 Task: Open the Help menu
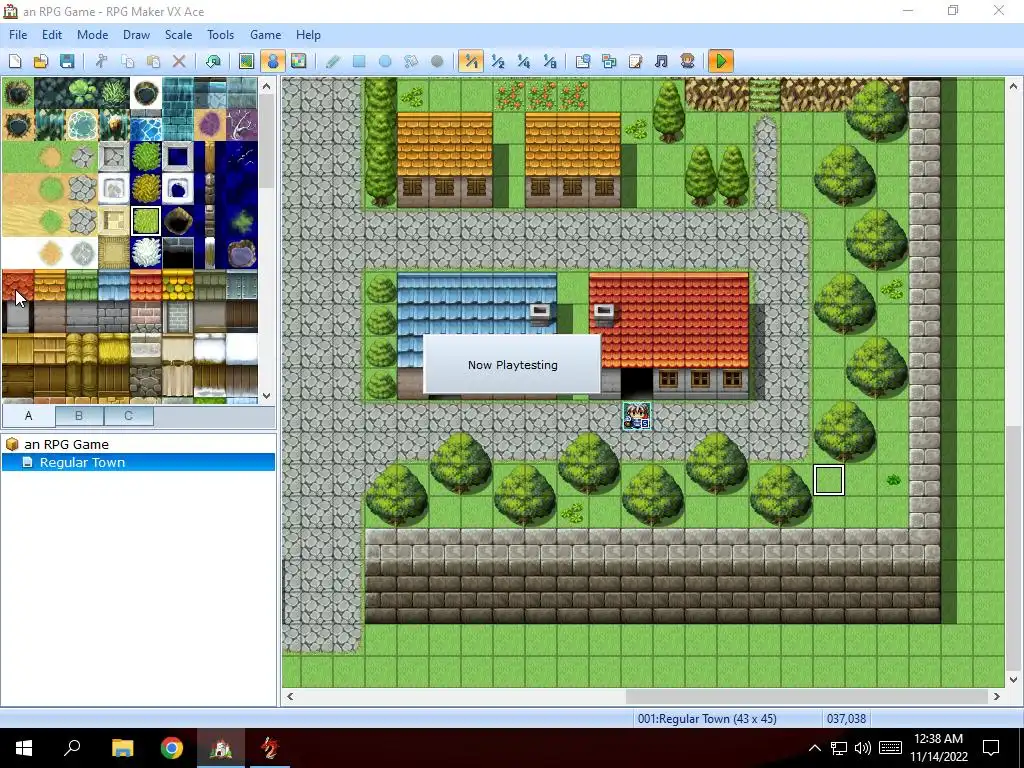(308, 35)
